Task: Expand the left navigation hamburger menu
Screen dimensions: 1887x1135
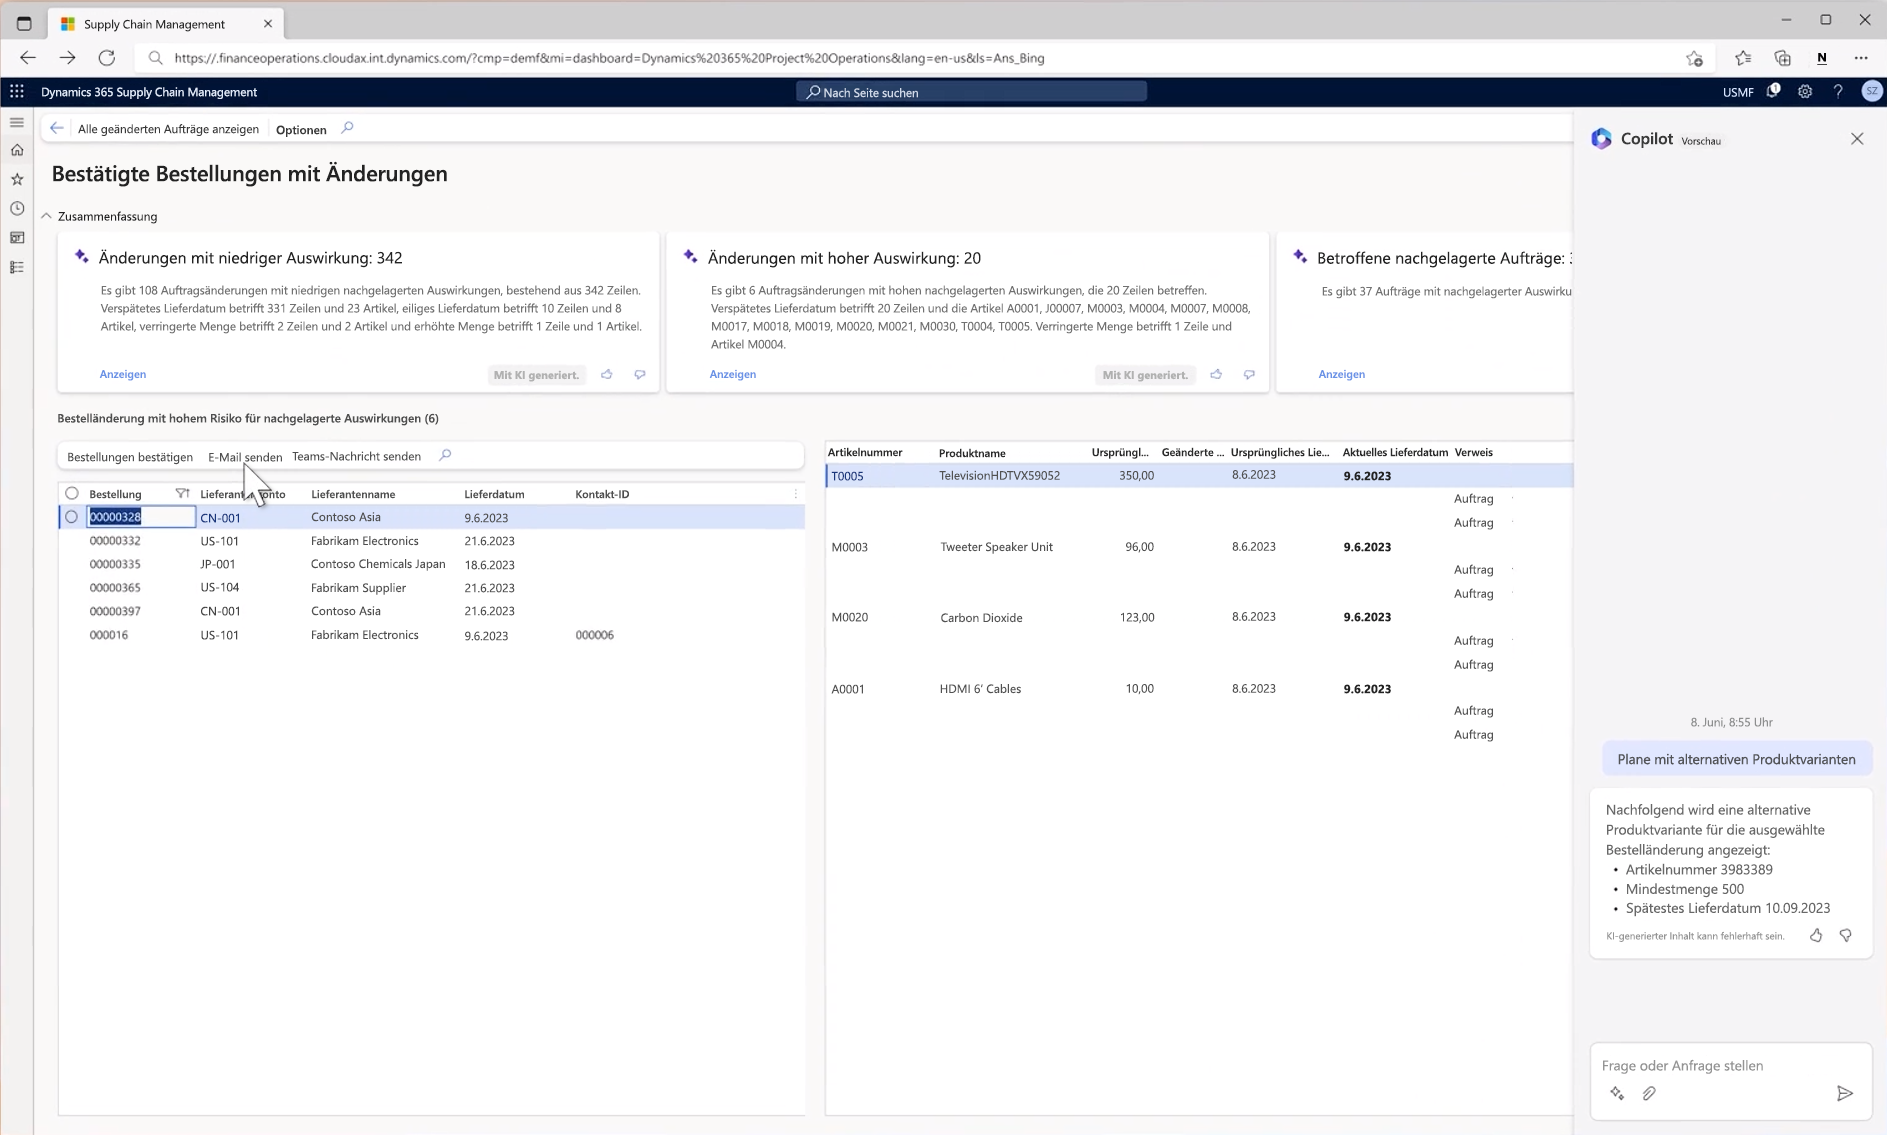Action: tap(17, 122)
